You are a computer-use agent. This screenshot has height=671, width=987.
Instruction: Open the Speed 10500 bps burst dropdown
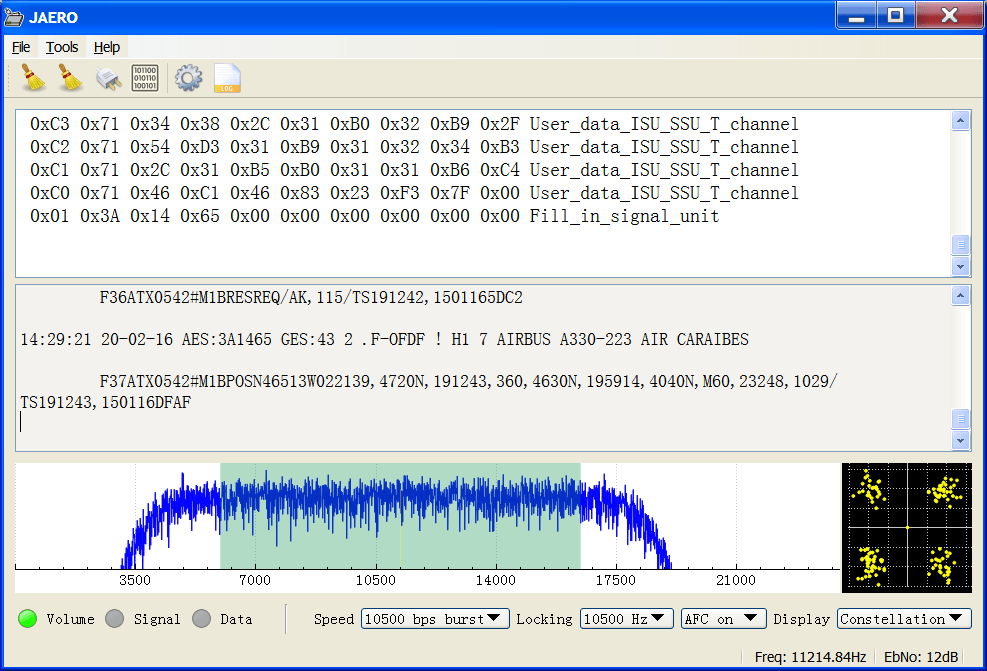[x=435, y=619]
